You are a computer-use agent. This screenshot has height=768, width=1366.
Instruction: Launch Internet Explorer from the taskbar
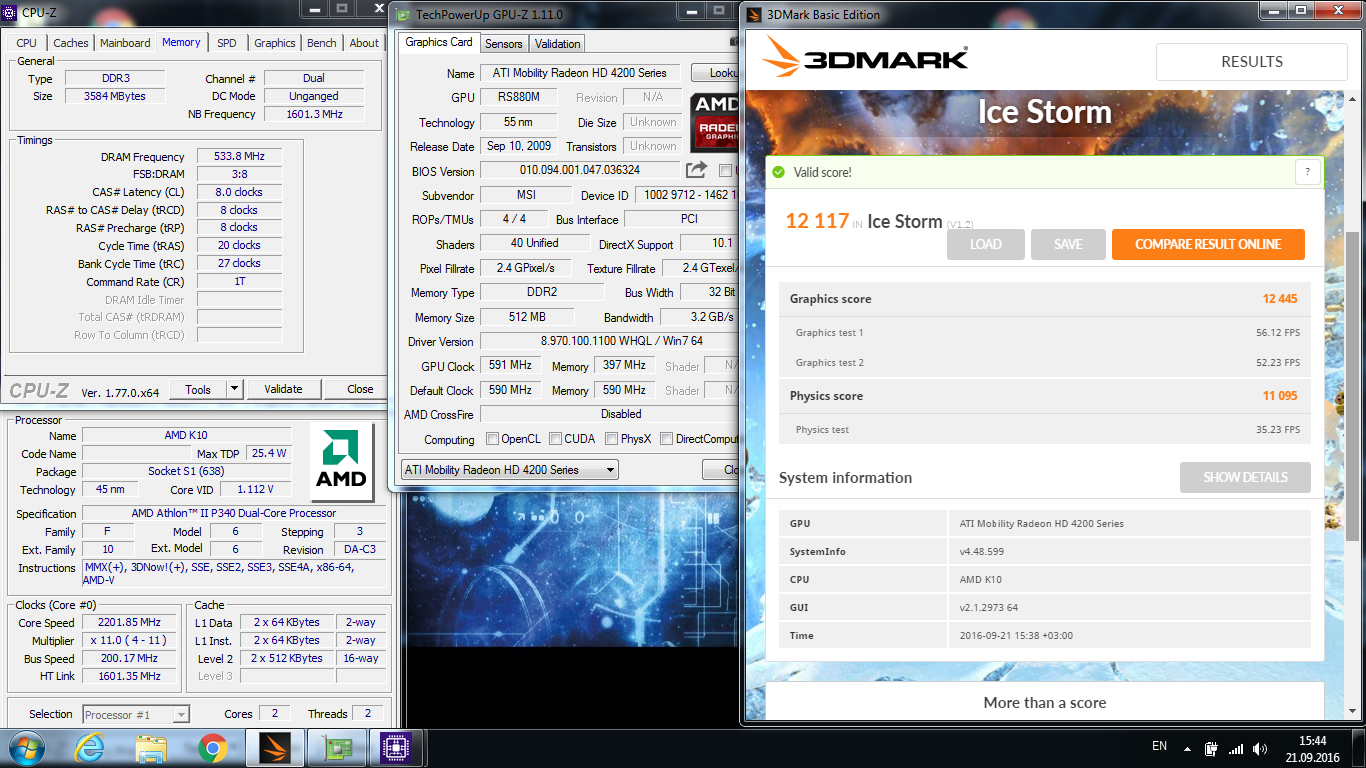click(x=89, y=748)
